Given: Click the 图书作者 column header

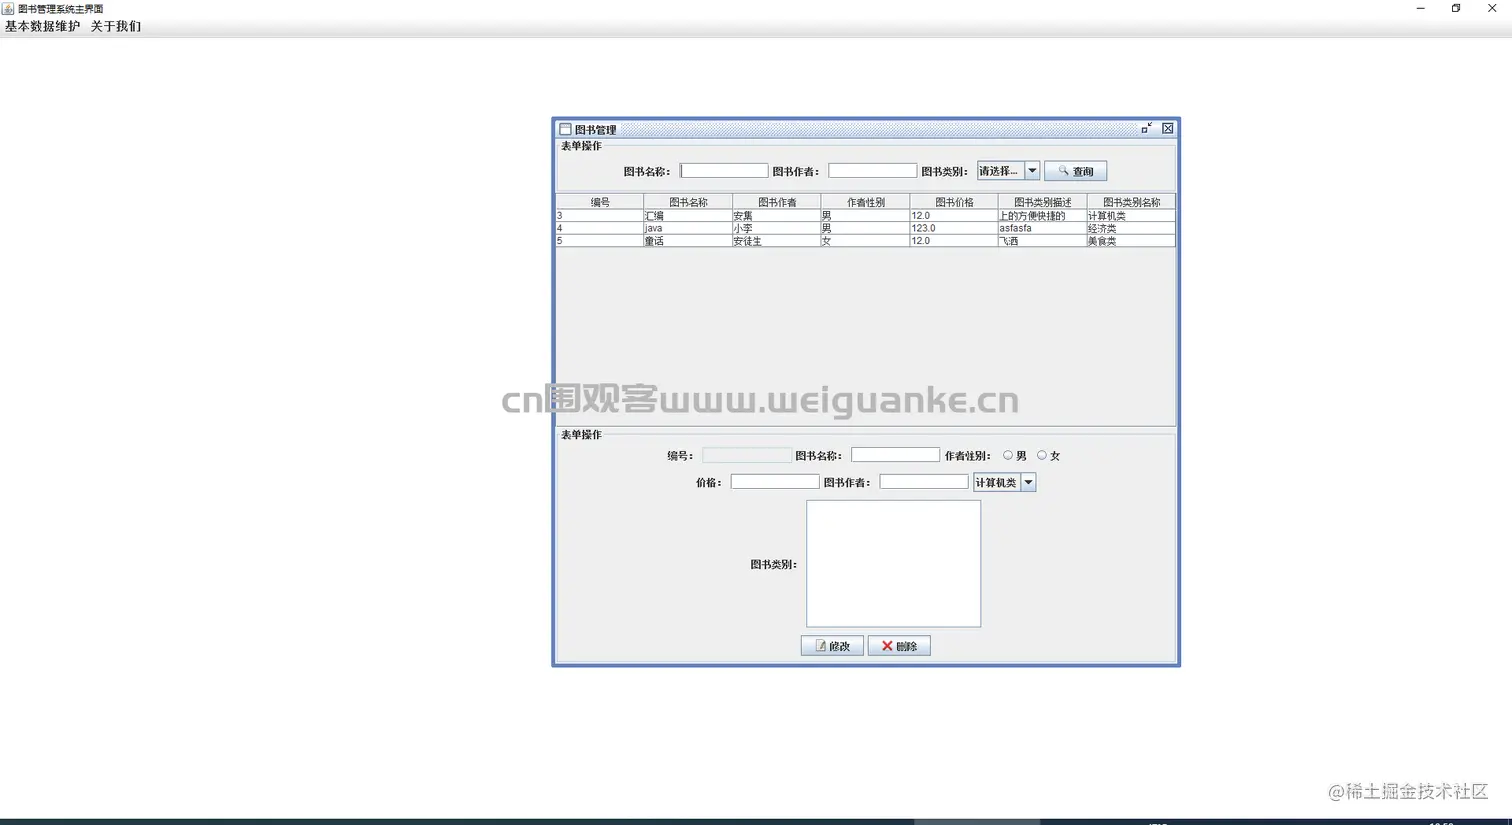Looking at the screenshot, I should 777,202.
